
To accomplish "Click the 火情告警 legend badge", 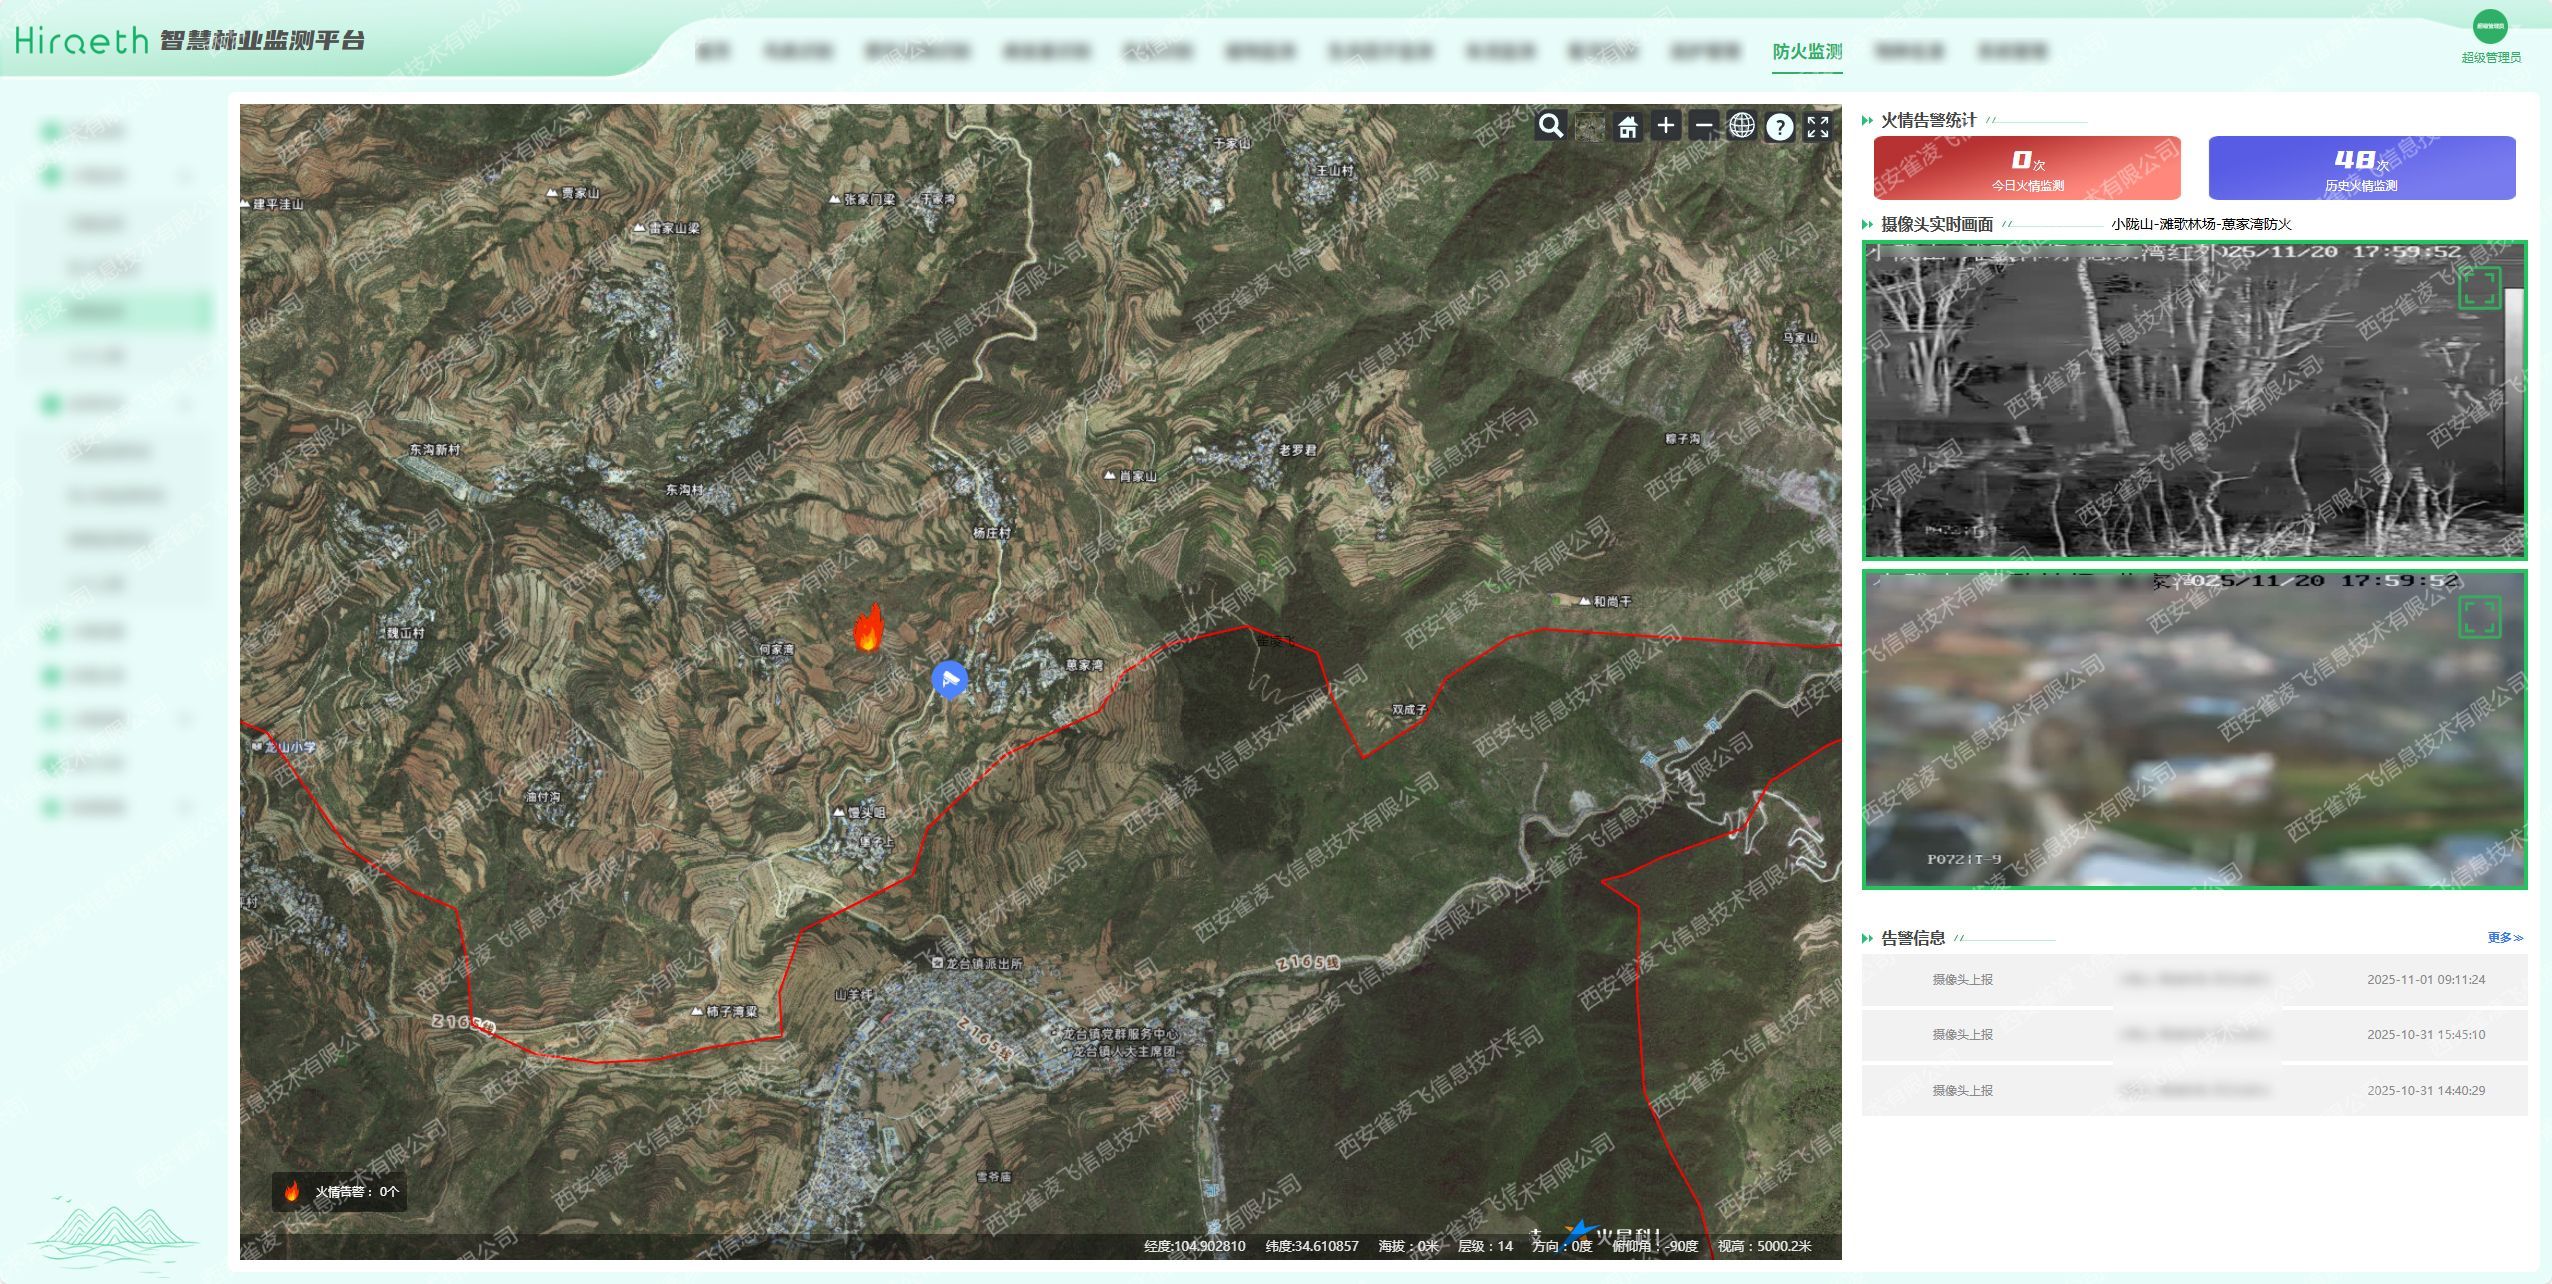I will pos(340,1191).
